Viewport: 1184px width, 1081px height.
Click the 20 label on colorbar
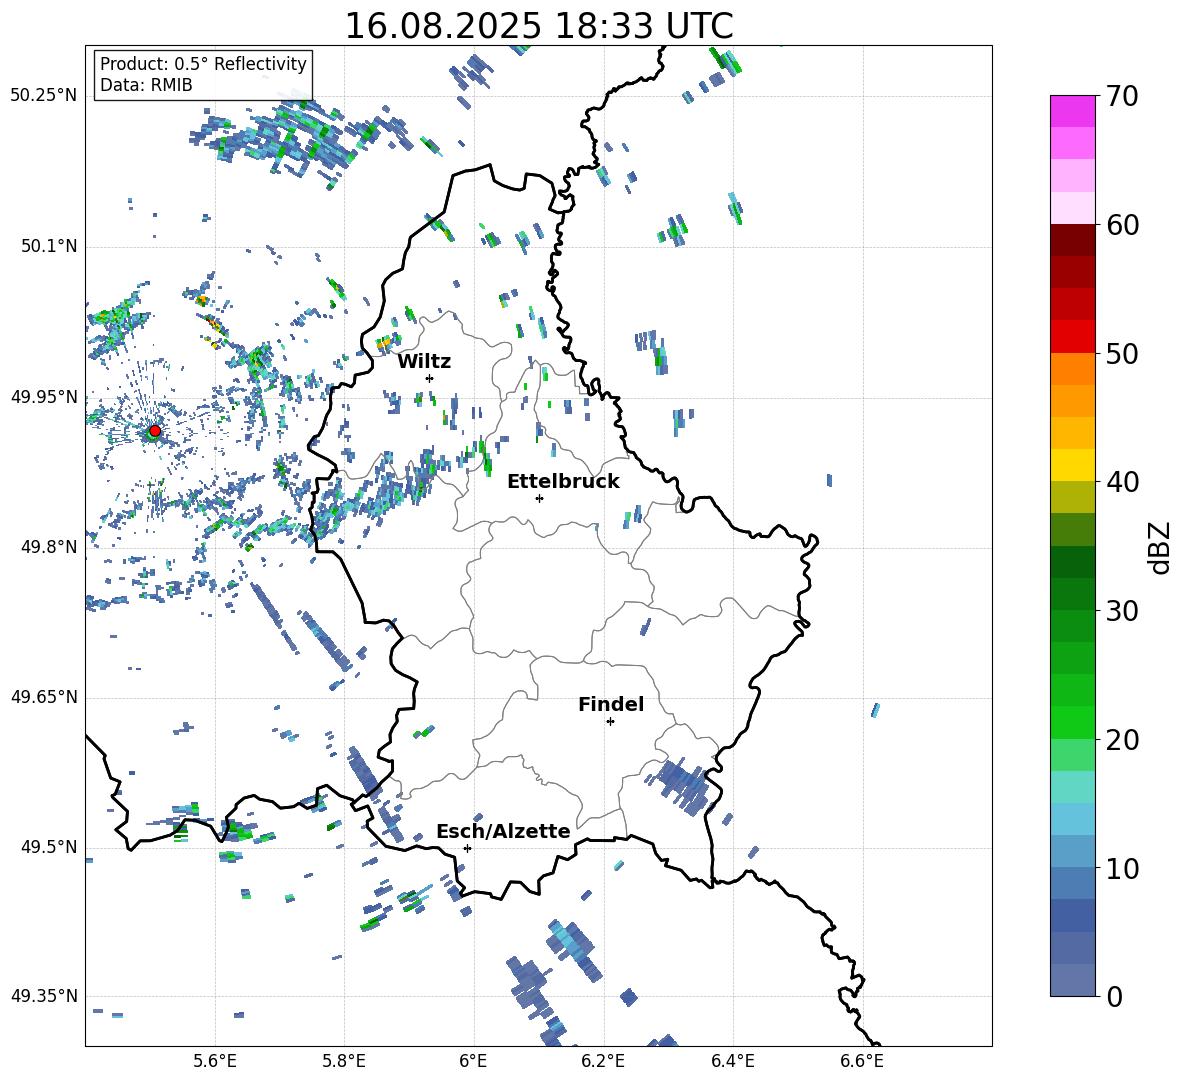coord(1122,740)
